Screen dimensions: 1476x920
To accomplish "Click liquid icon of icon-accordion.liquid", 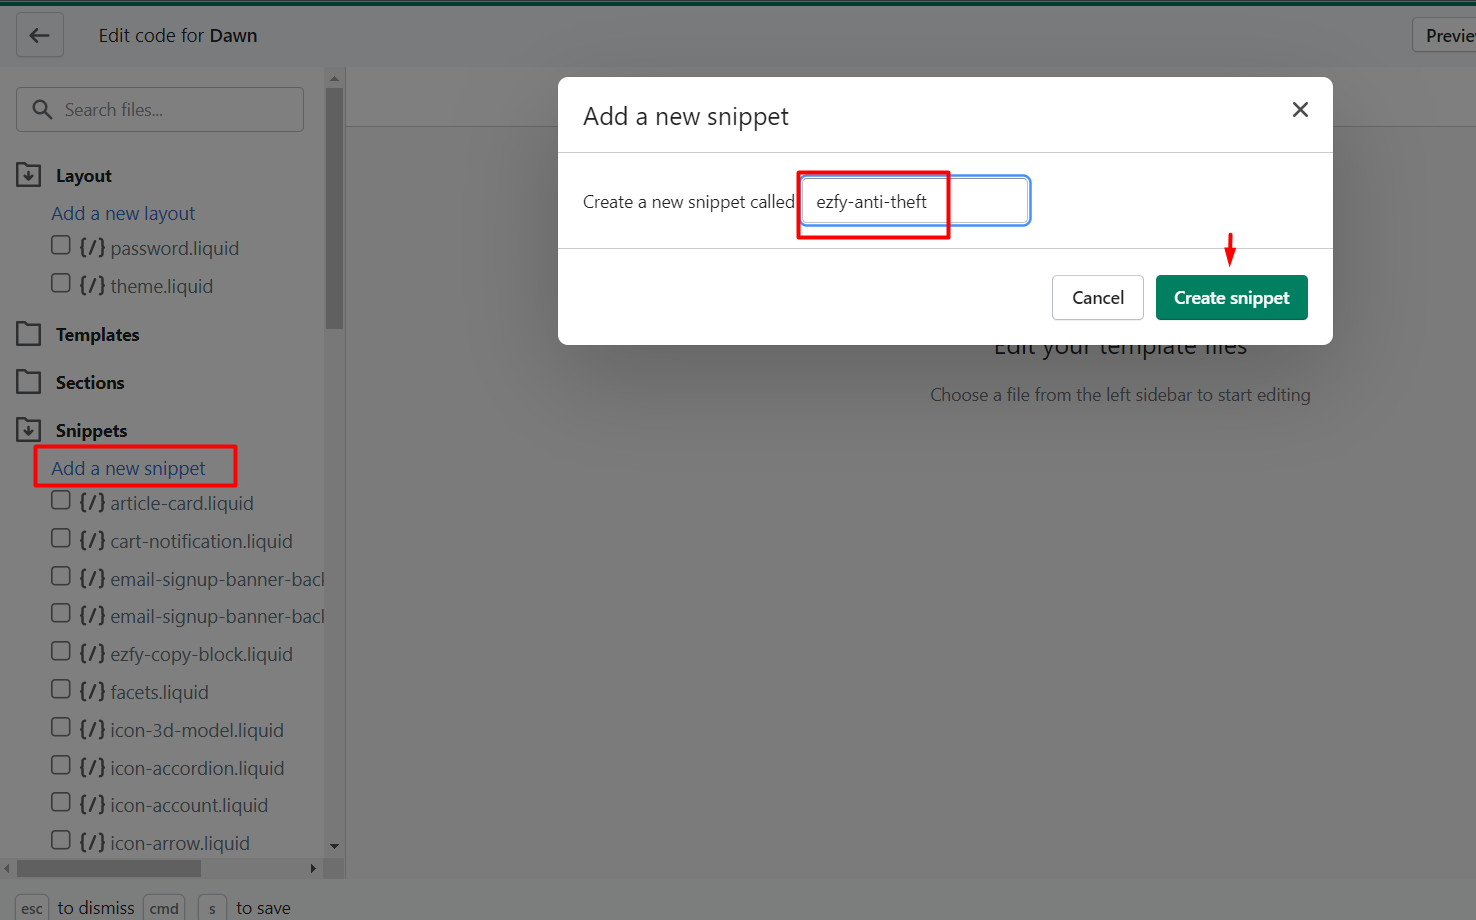I will (92, 767).
